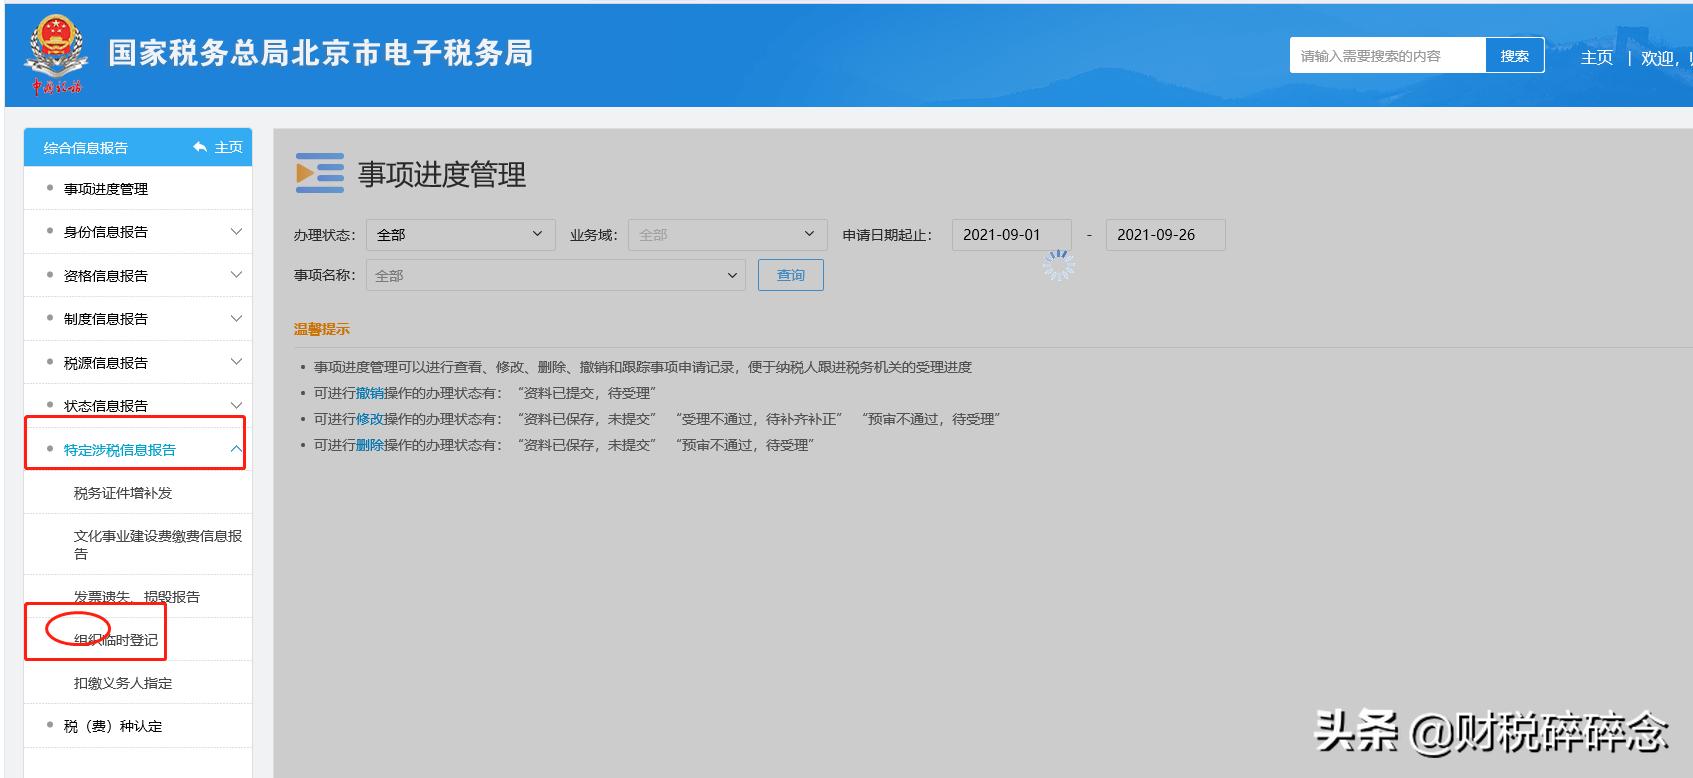Click the 主页 link in sidebar header
The image size is (1693, 778).
click(228, 147)
